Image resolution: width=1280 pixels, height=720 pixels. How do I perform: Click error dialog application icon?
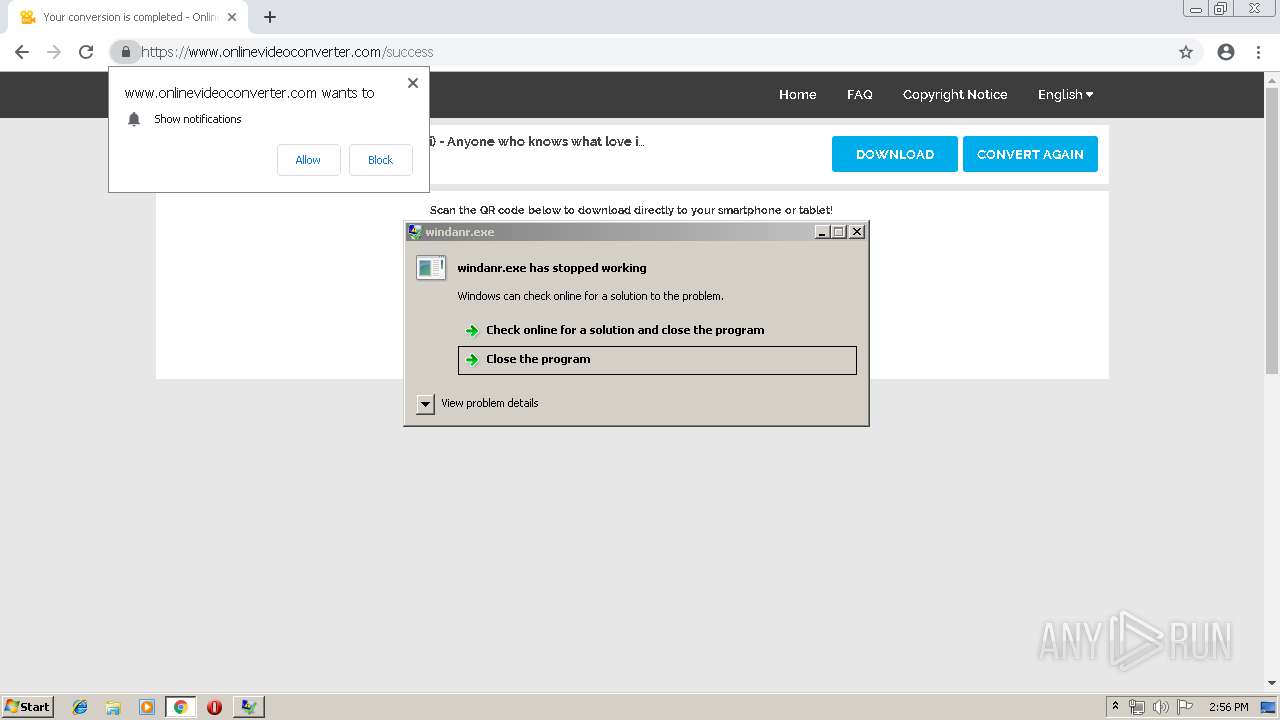(431, 267)
